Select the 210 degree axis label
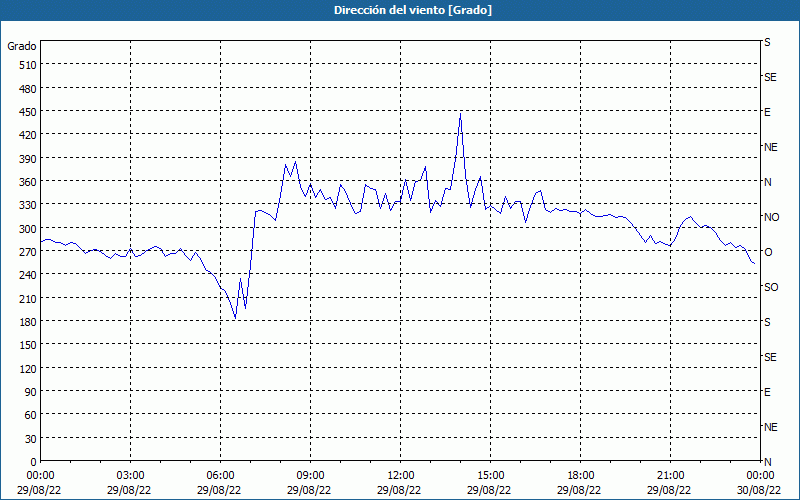This screenshot has width=800, height=500. click(28, 298)
